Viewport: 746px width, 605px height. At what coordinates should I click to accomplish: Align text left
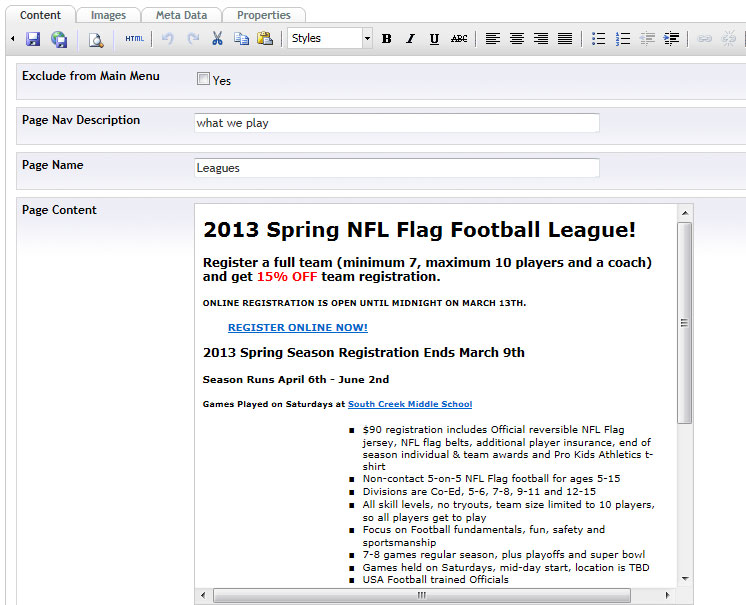(492, 39)
